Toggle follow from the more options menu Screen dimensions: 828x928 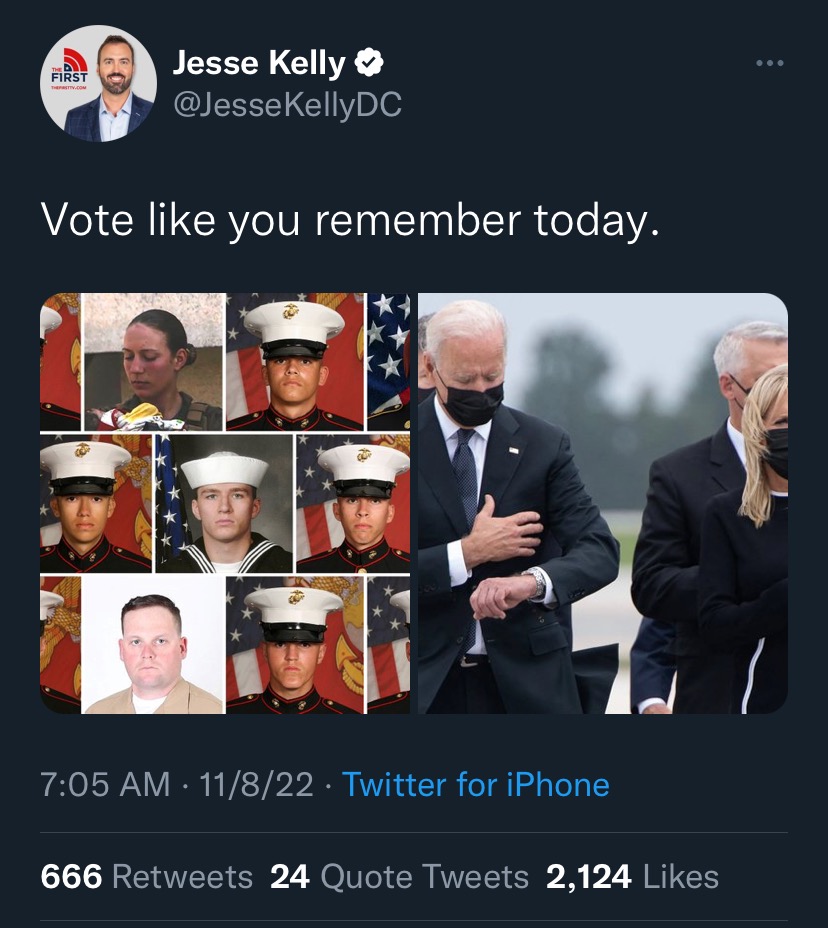pyautogui.click(x=770, y=62)
